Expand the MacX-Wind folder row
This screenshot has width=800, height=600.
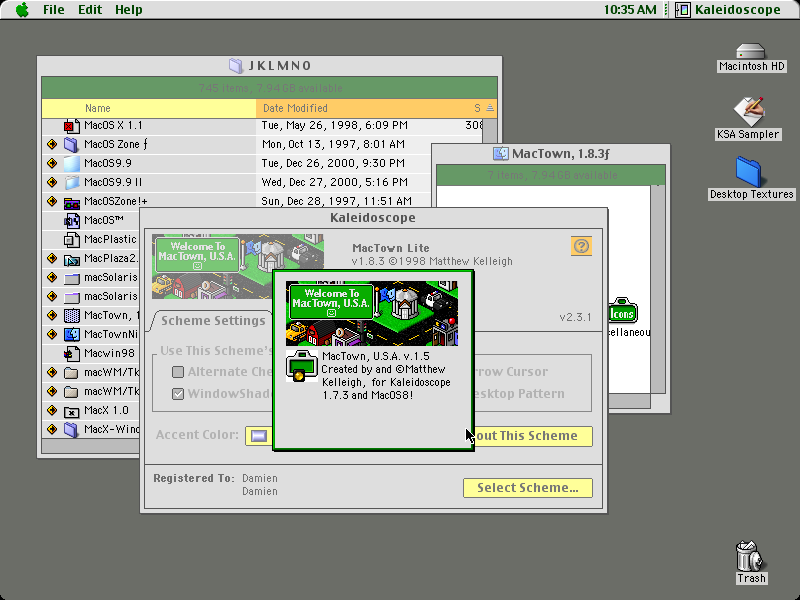pos(52,429)
